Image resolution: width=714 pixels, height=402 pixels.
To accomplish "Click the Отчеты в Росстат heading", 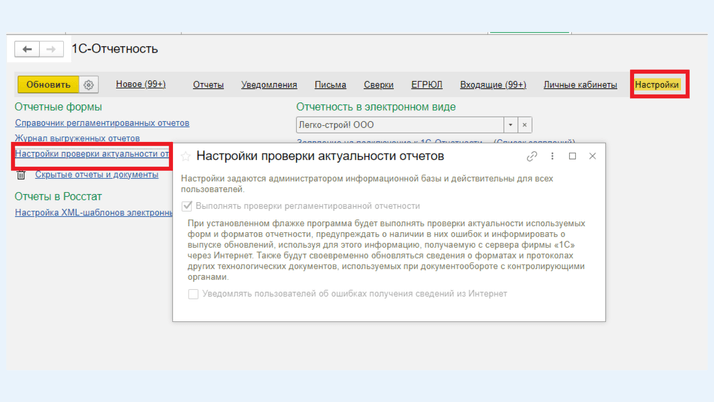I will pyautogui.click(x=58, y=197).
